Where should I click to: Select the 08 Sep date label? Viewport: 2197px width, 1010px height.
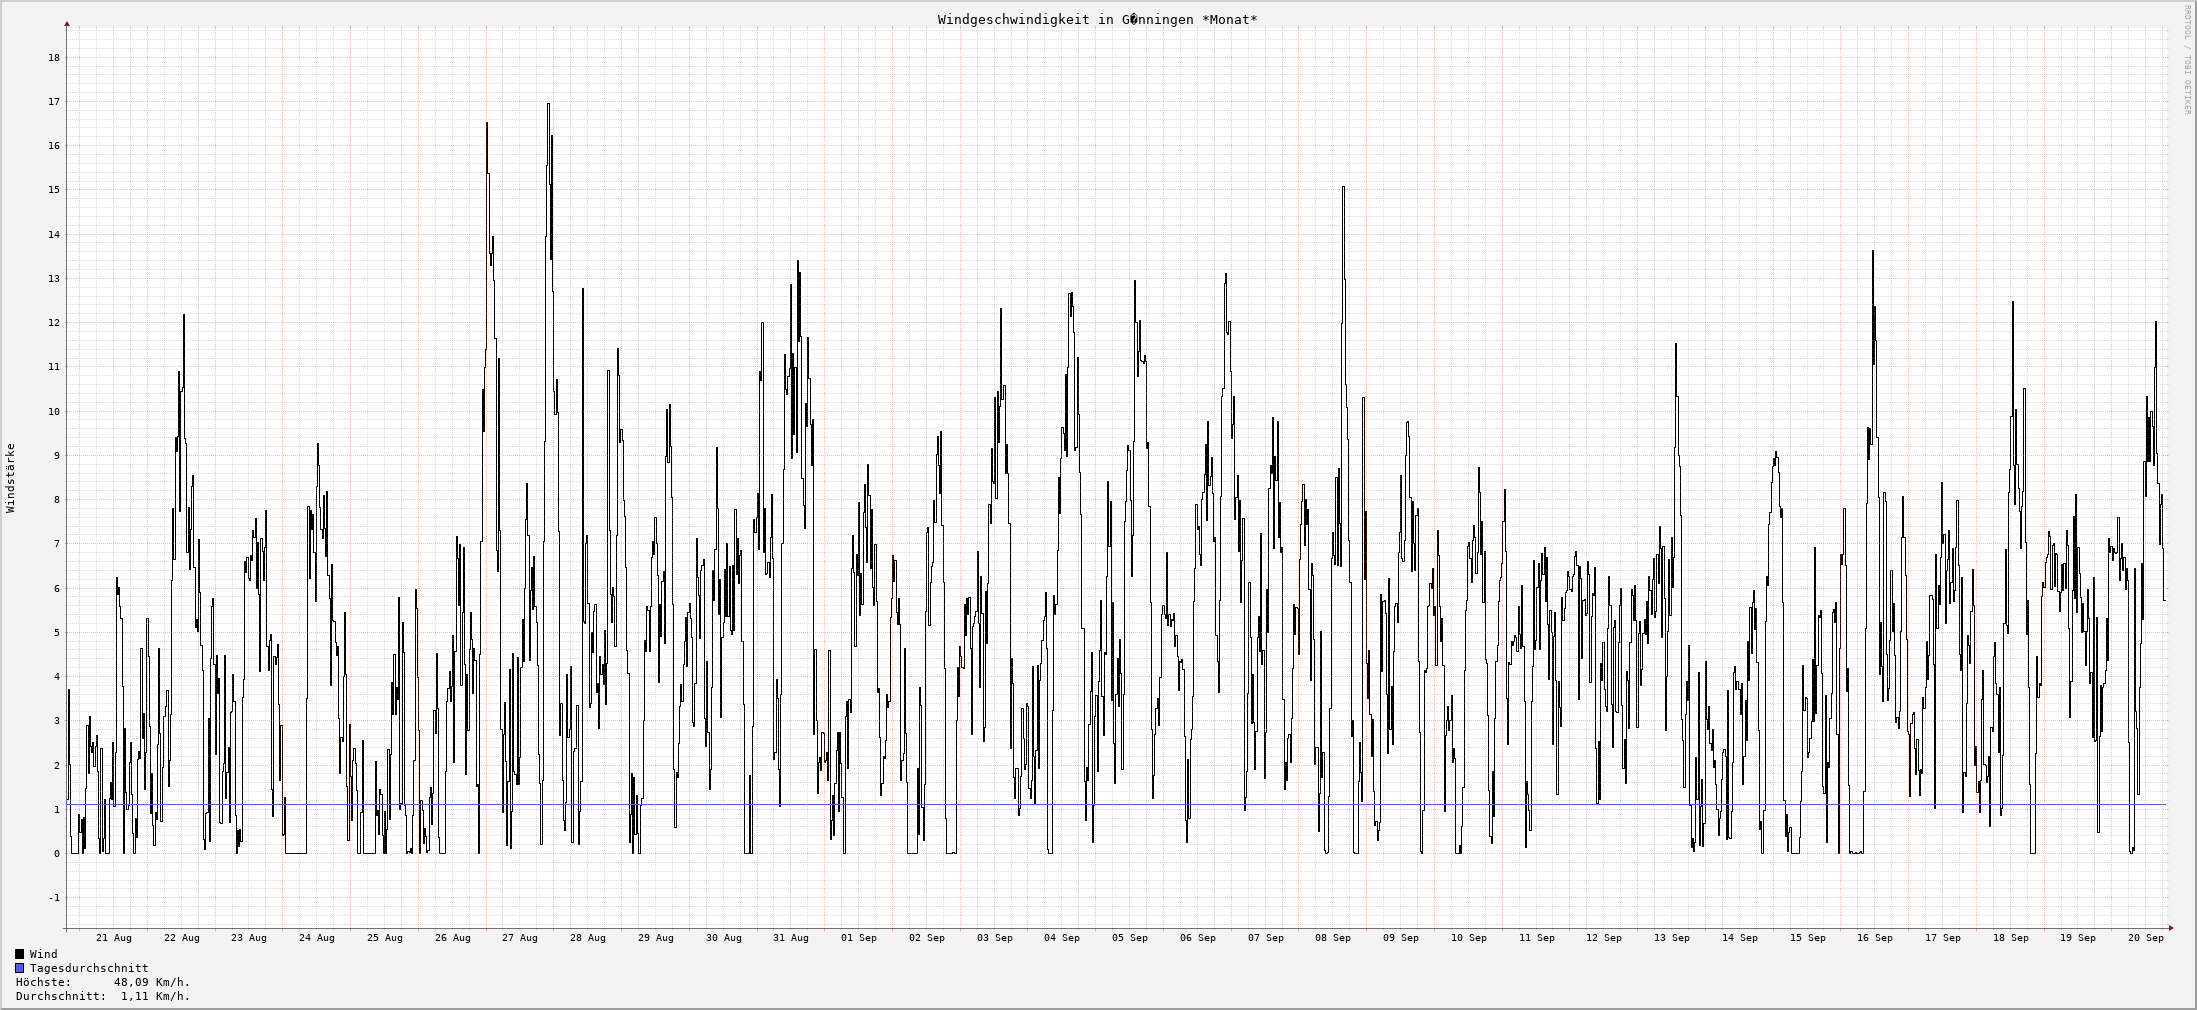coord(1333,938)
